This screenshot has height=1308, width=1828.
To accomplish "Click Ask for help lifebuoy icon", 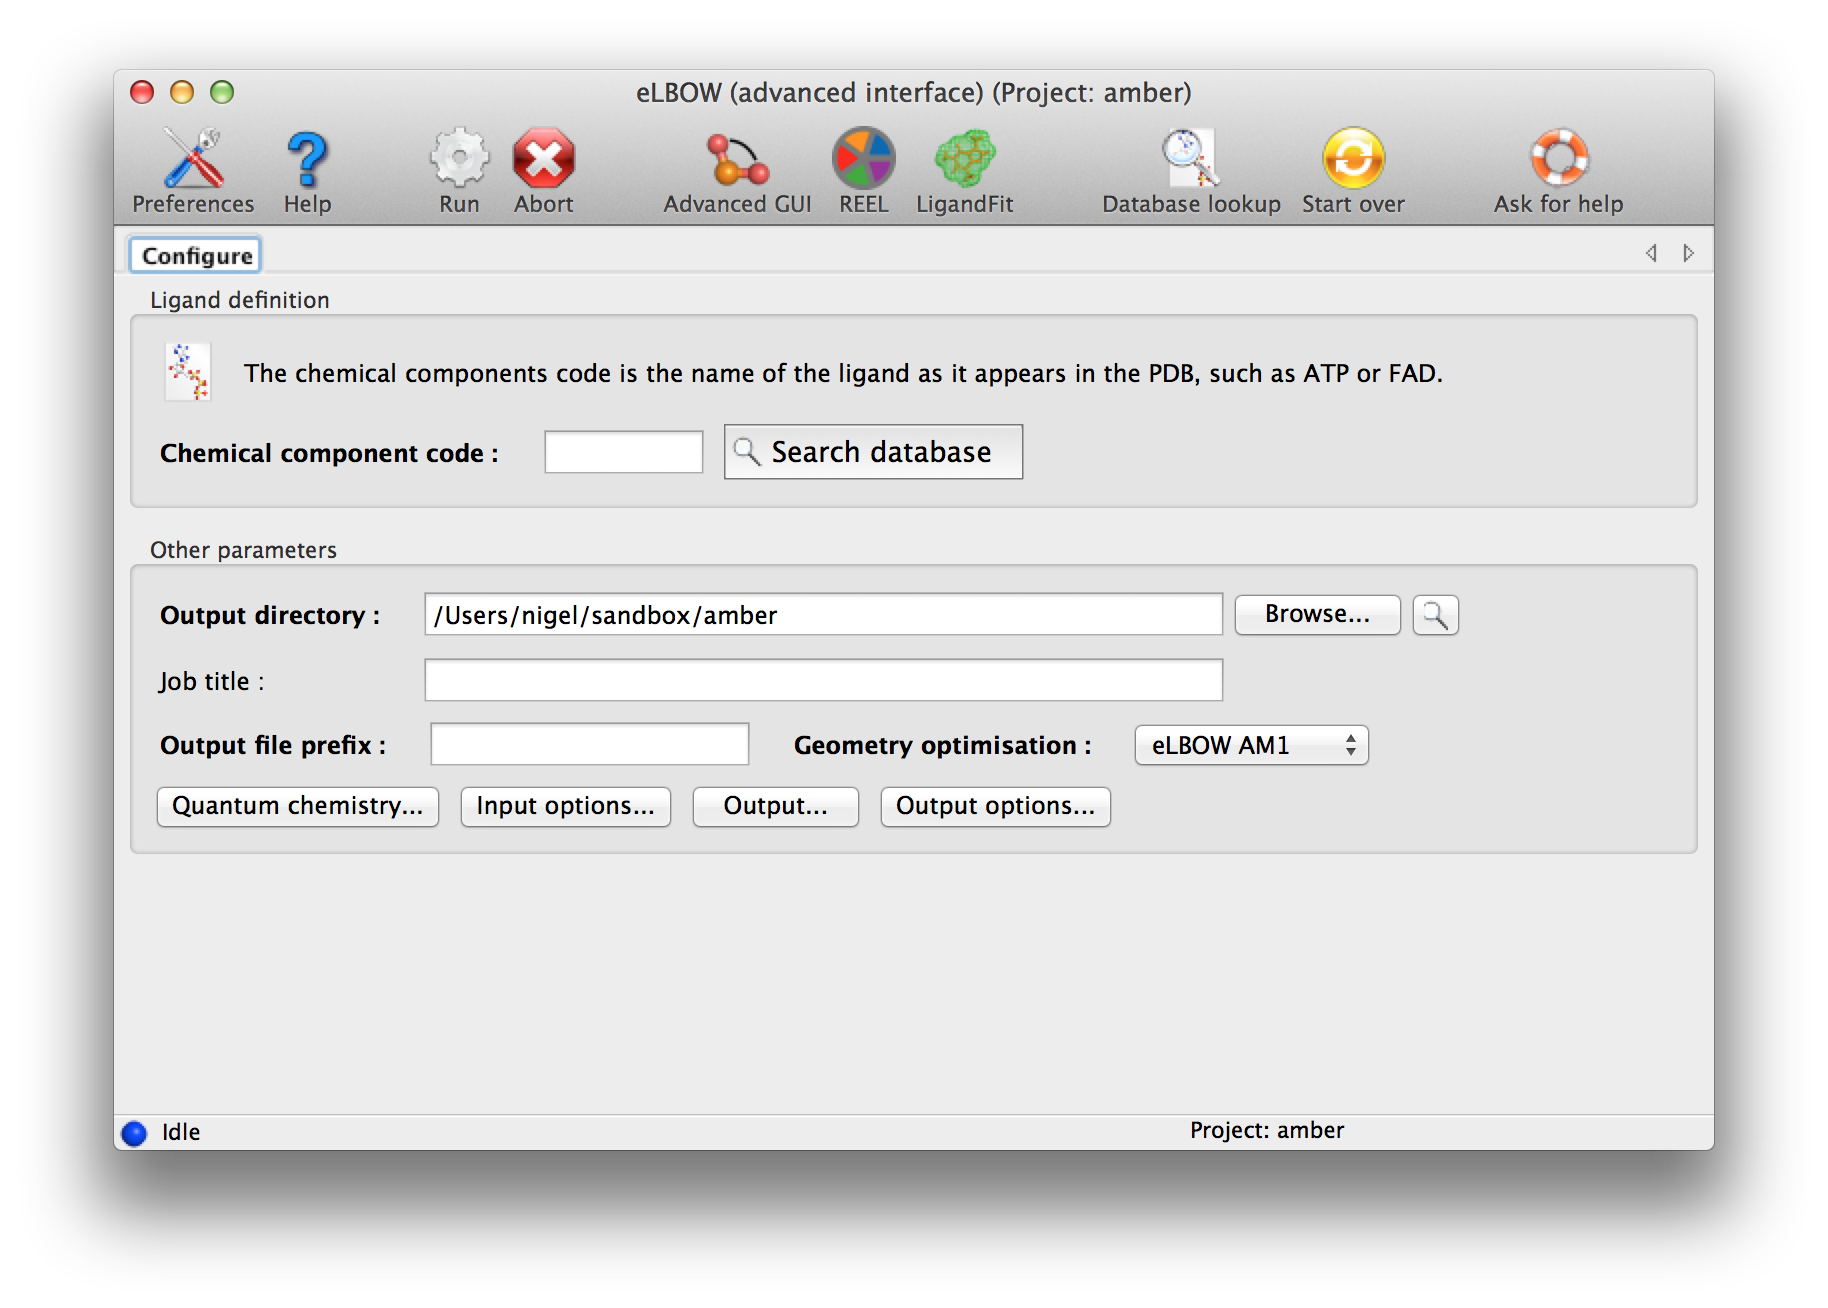I will point(1558,160).
